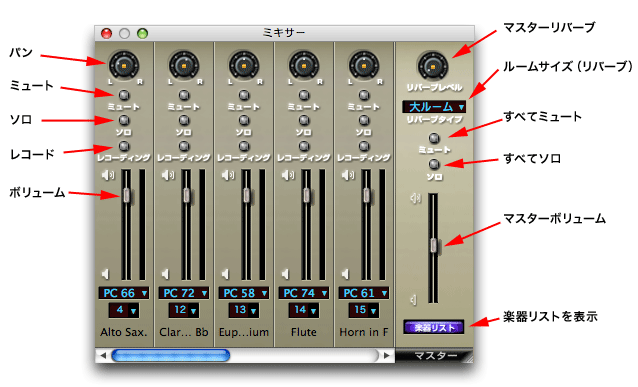Open the PC 66 program dropdown
The image size is (638, 387).
point(124,293)
